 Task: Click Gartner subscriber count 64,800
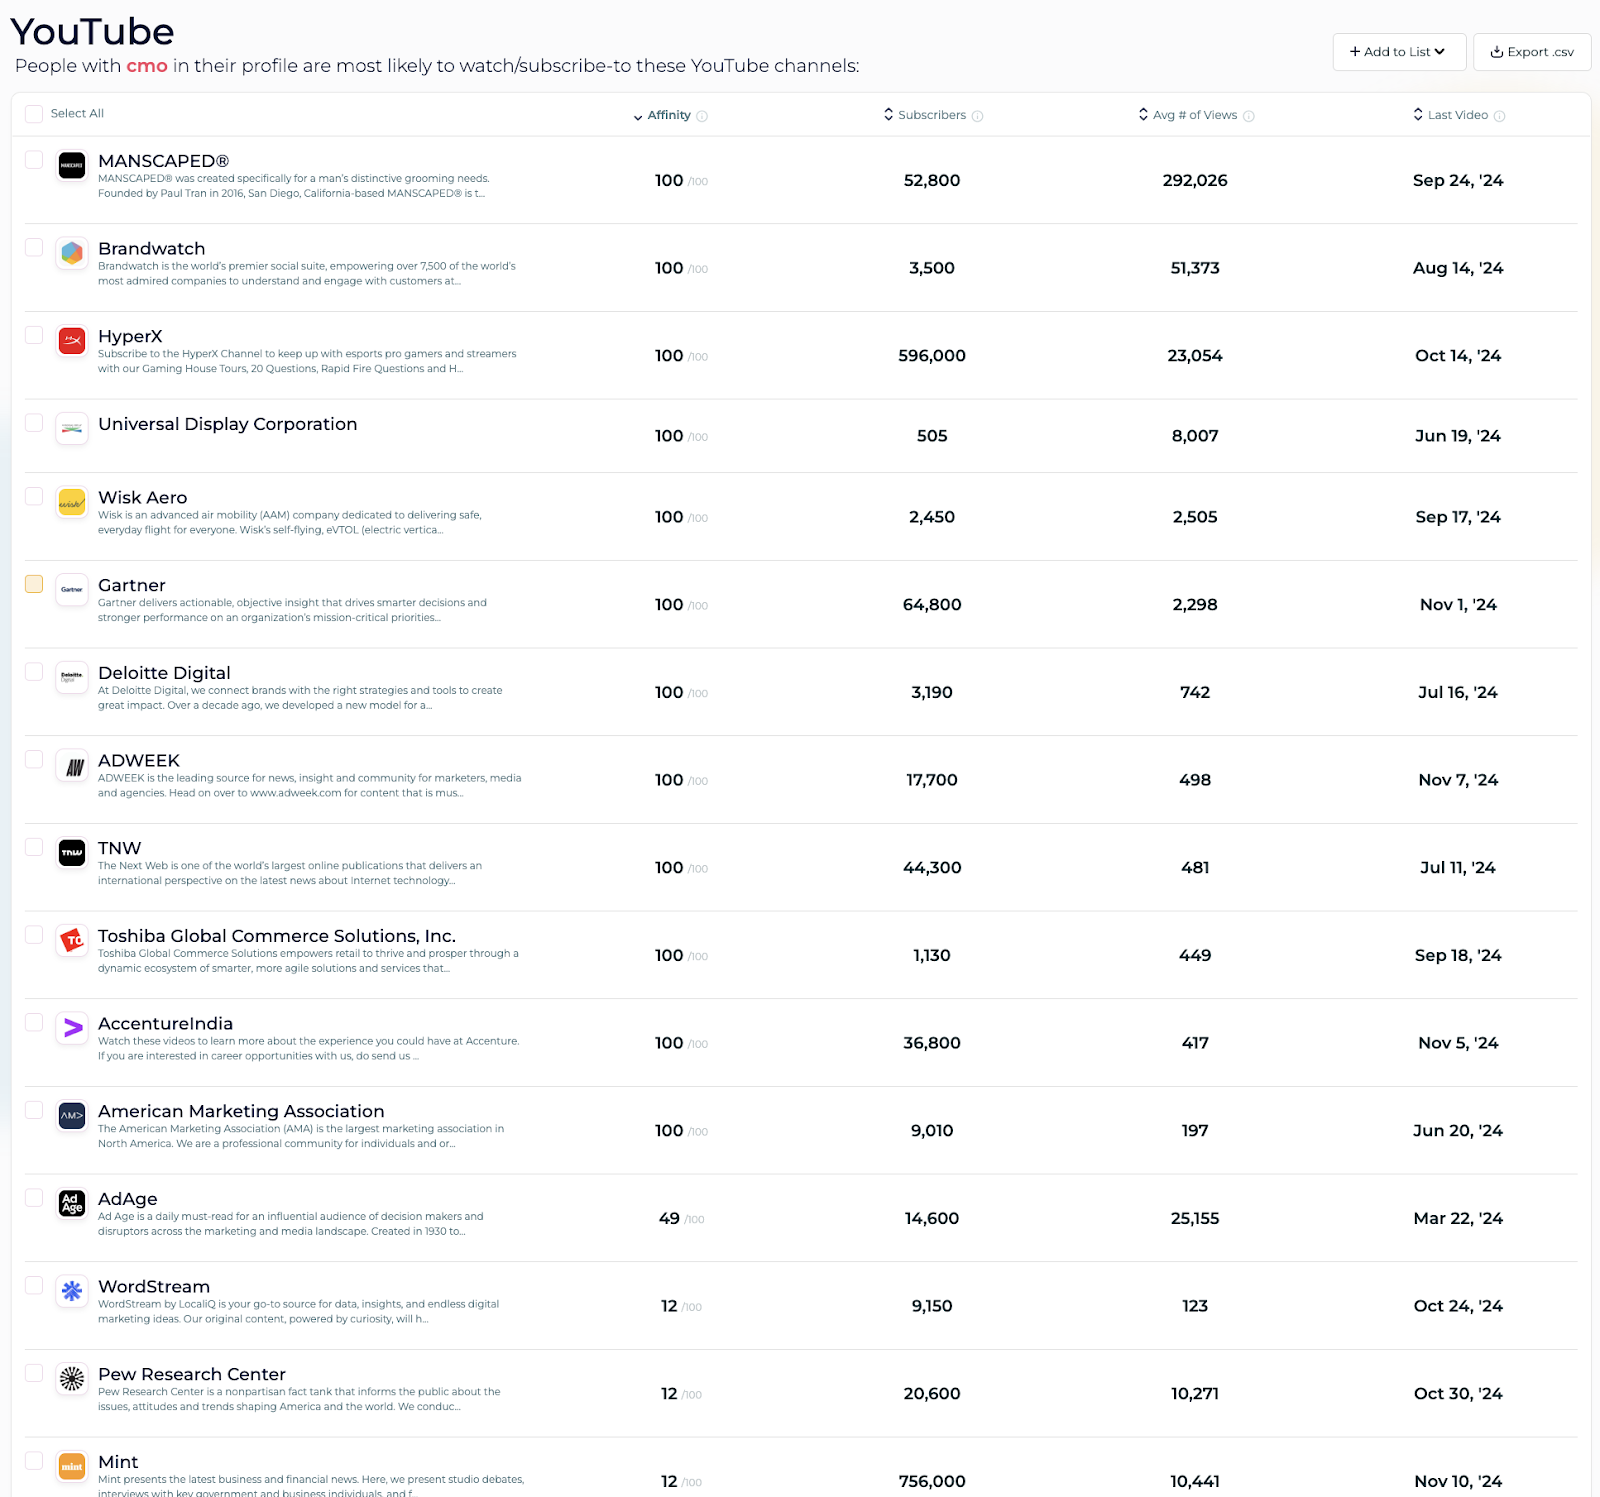(932, 605)
